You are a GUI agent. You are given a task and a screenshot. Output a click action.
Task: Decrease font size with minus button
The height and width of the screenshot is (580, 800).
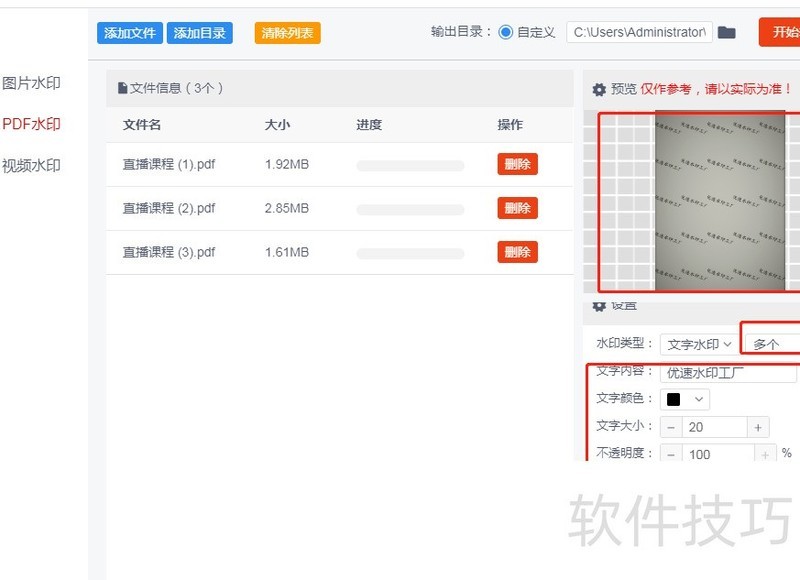pyautogui.click(x=671, y=427)
